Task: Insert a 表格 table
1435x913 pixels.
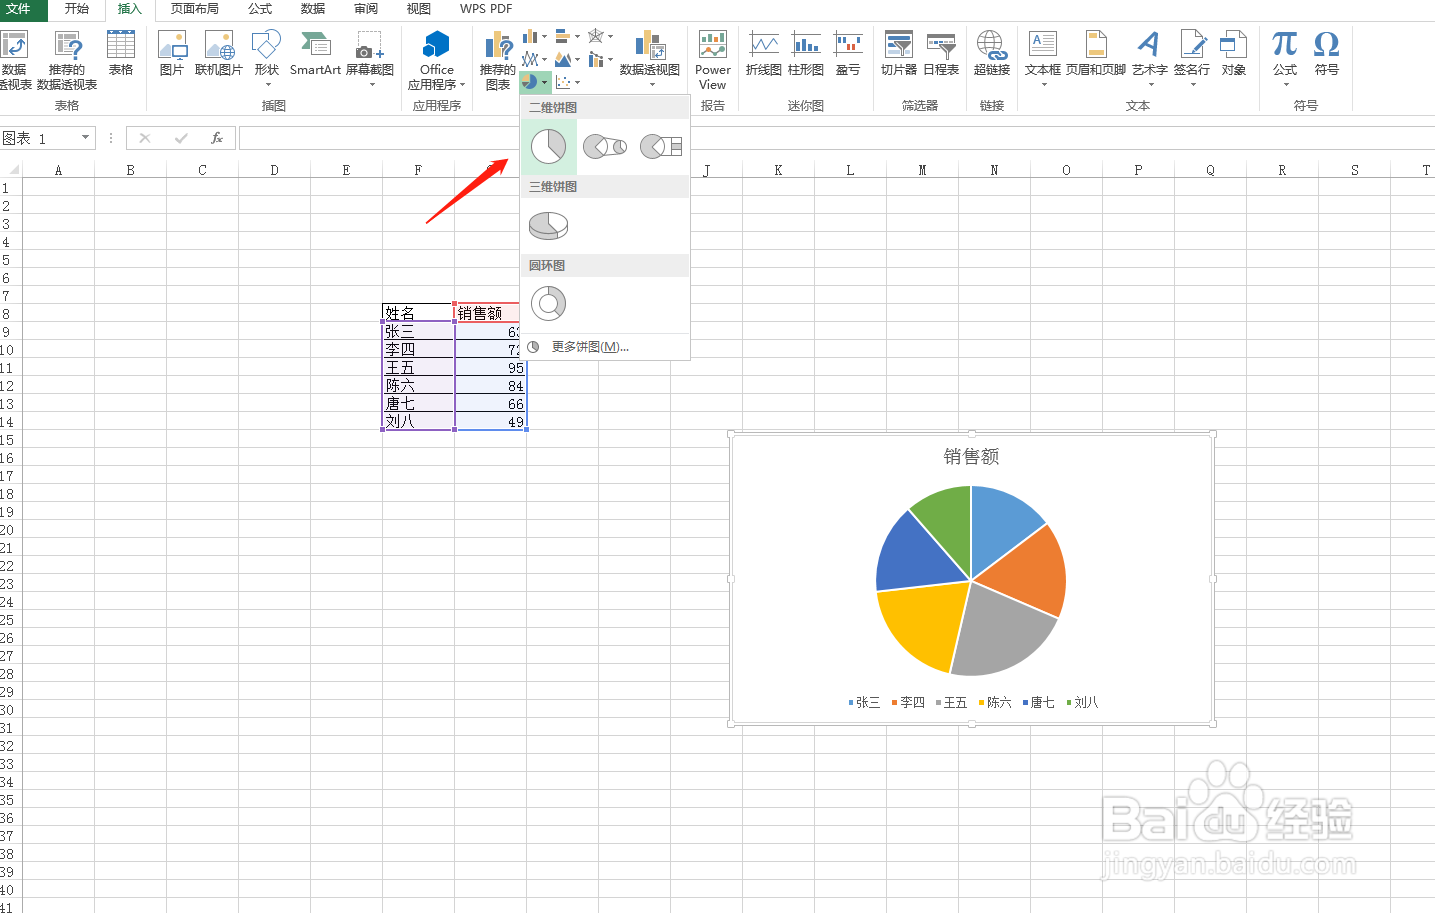Action: (121, 53)
